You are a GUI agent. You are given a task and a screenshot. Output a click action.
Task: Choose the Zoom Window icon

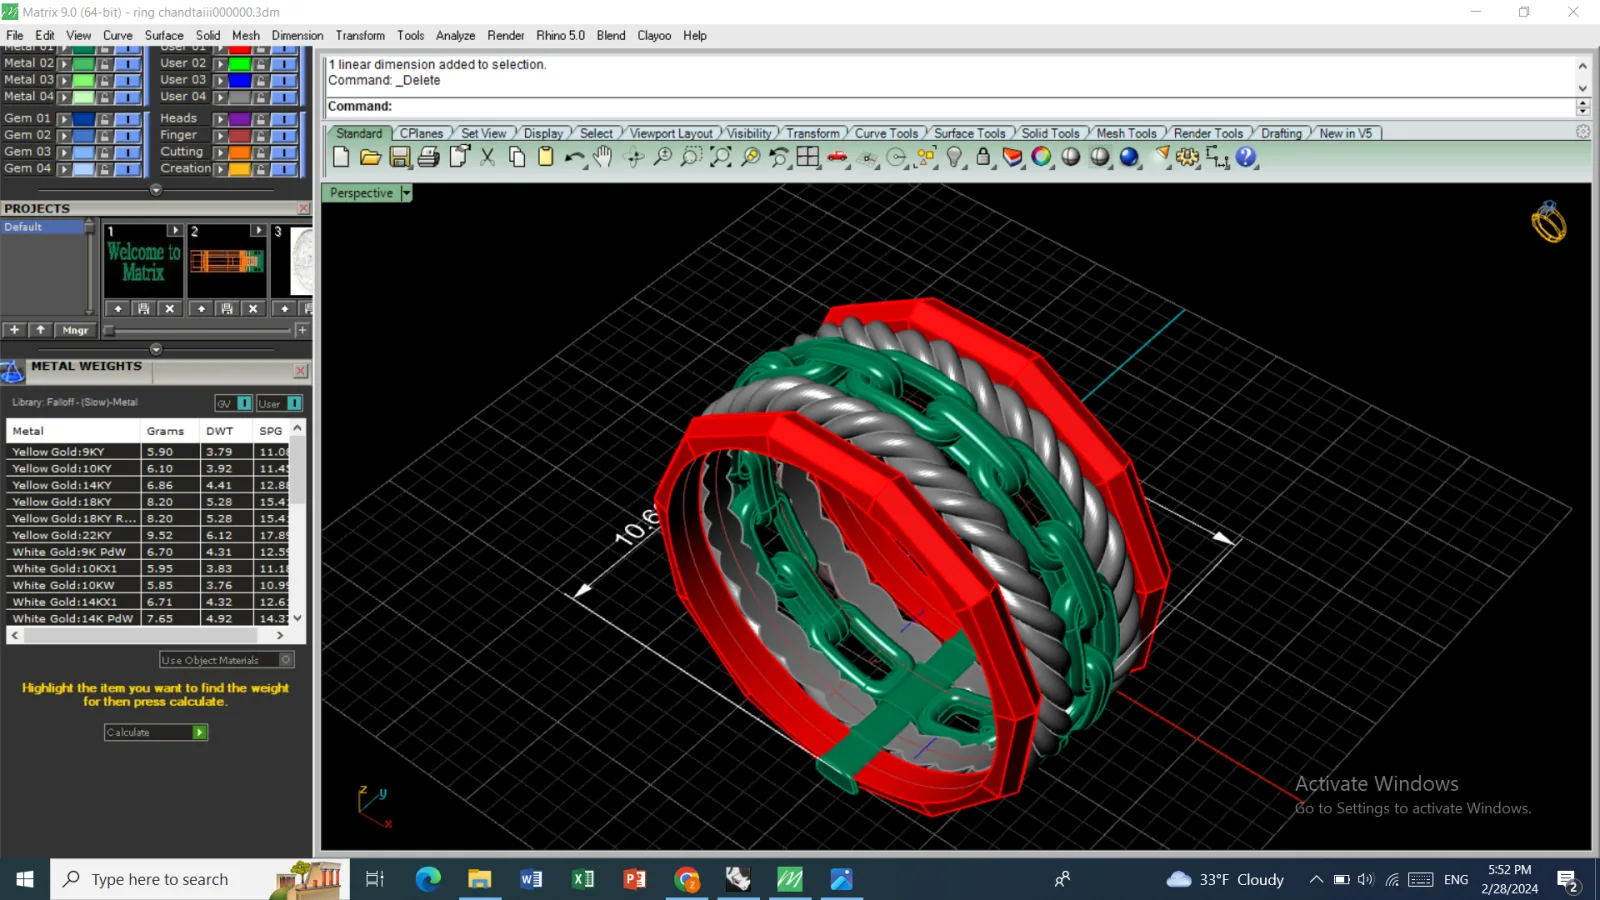coord(691,157)
